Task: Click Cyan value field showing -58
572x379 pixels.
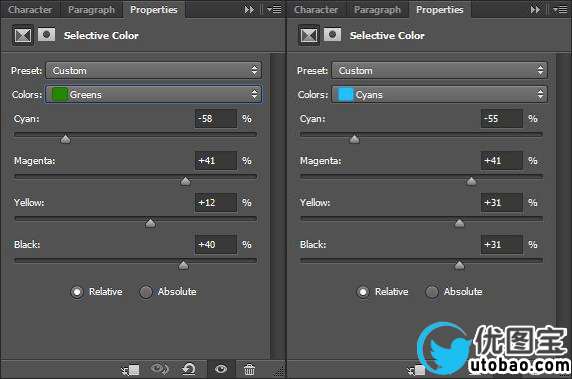Action: (x=216, y=119)
